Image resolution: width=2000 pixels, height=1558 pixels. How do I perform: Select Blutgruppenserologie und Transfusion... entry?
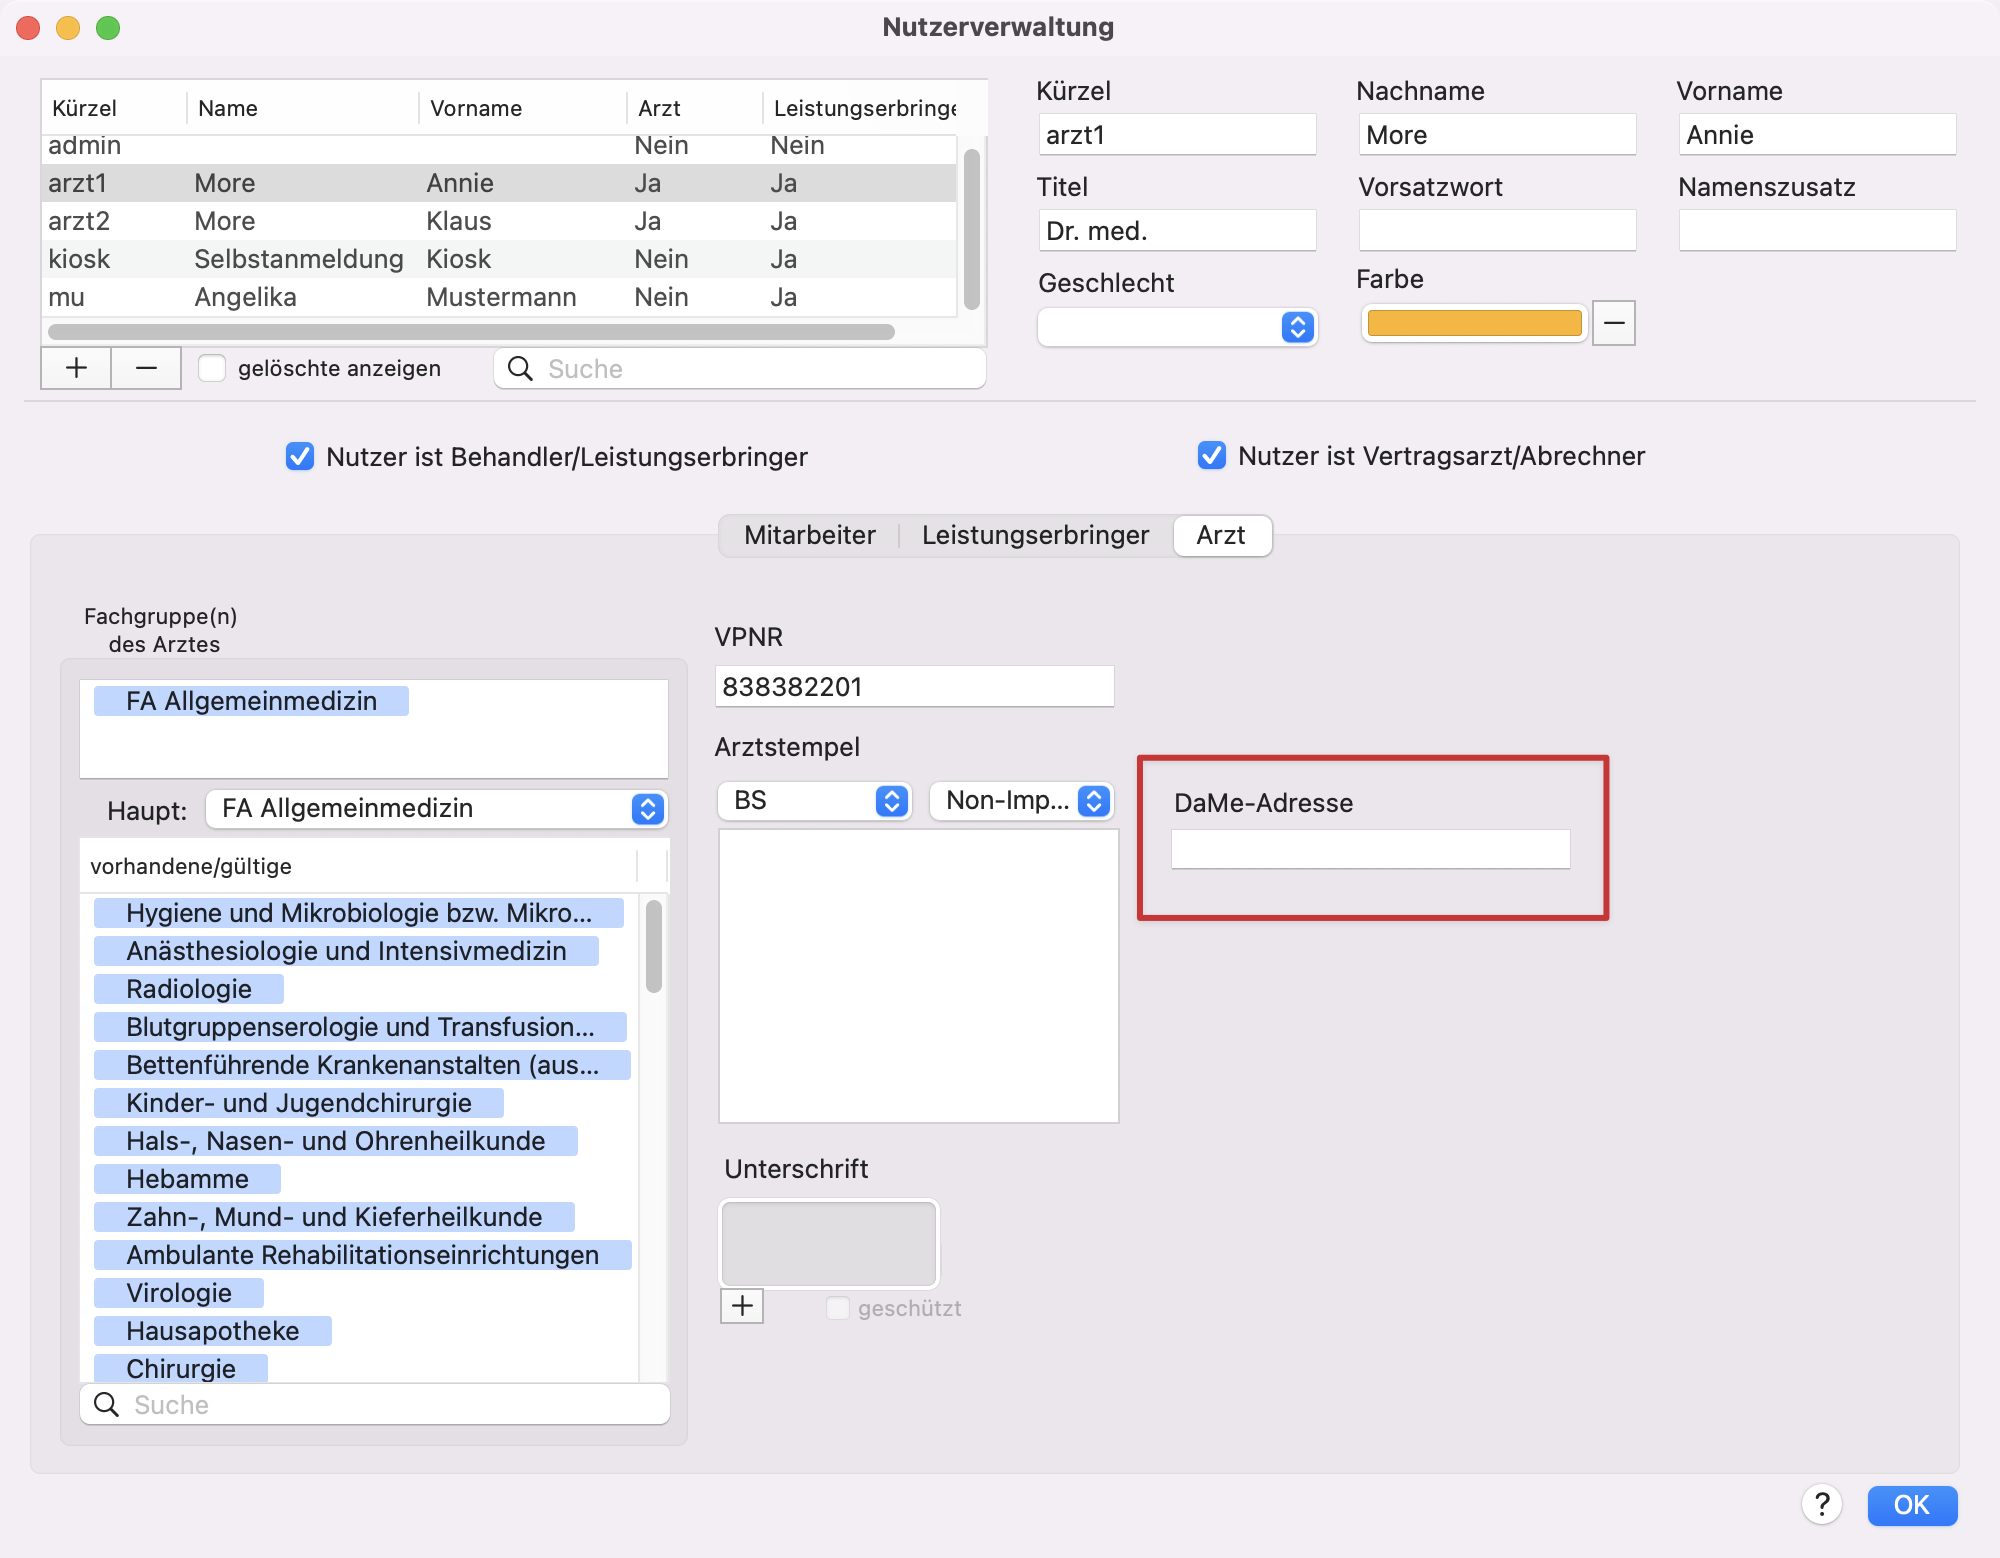[x=360, y=1027]
